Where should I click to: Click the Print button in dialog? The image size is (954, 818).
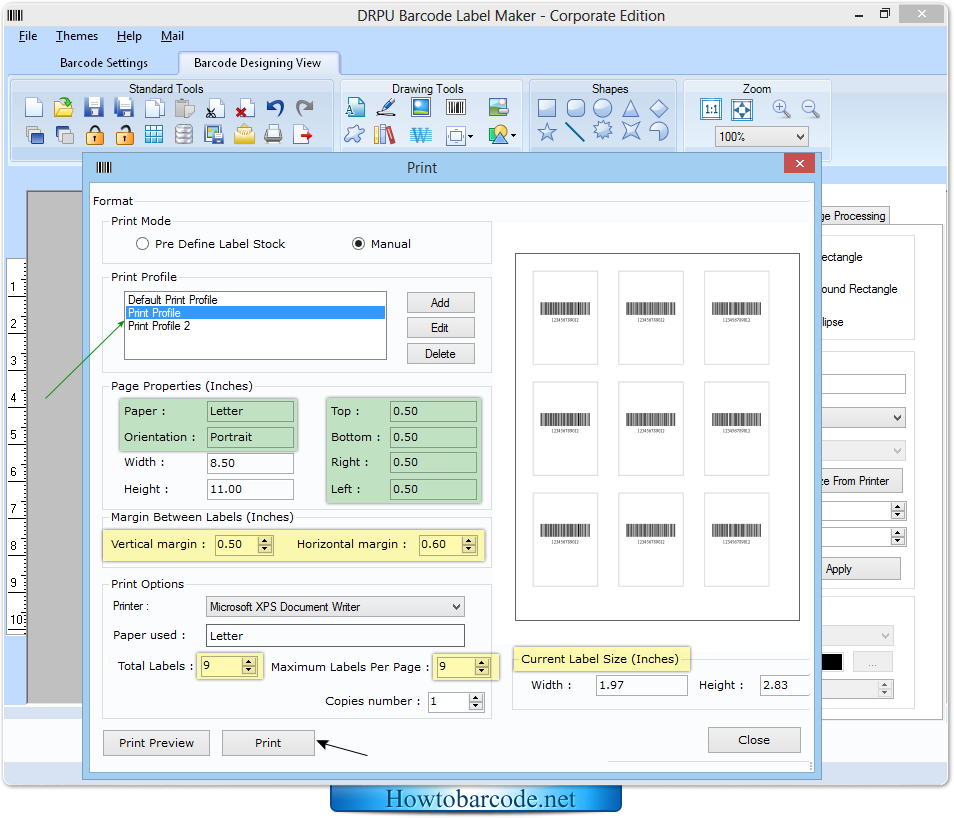pos(268,743)
